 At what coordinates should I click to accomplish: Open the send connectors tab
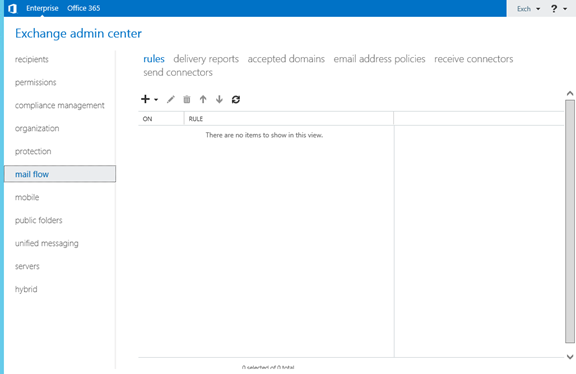click(x=178, y=72)
